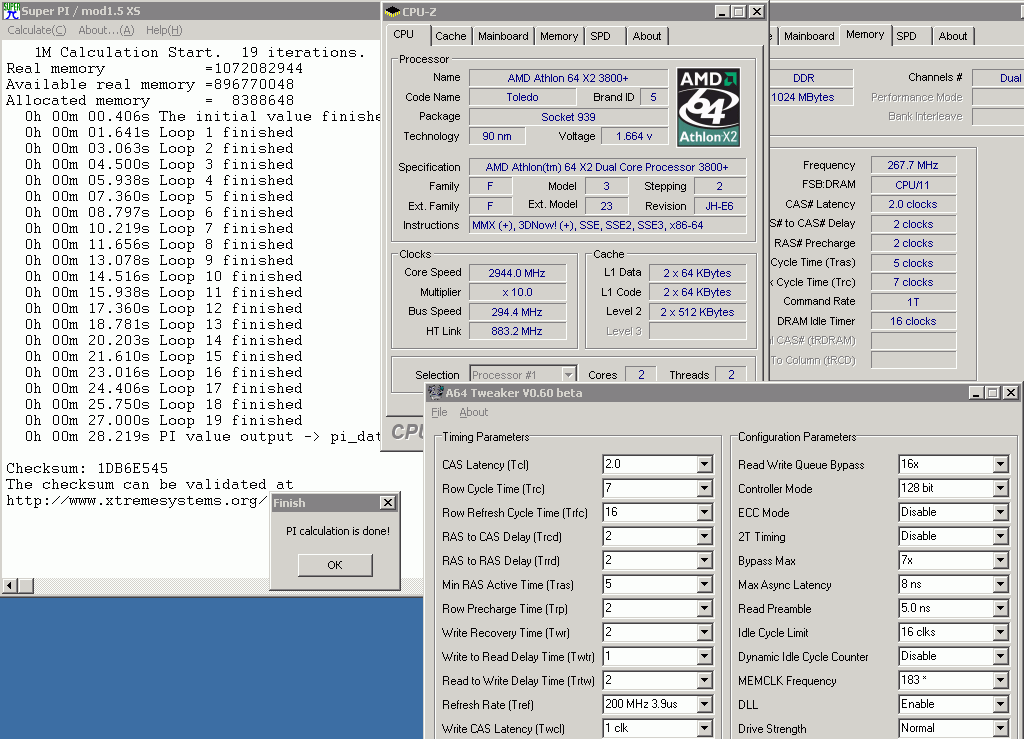The image size is (1024, 739).
Task: Click the HT Link value 883.2 MHz
Action: click(517, 331)
